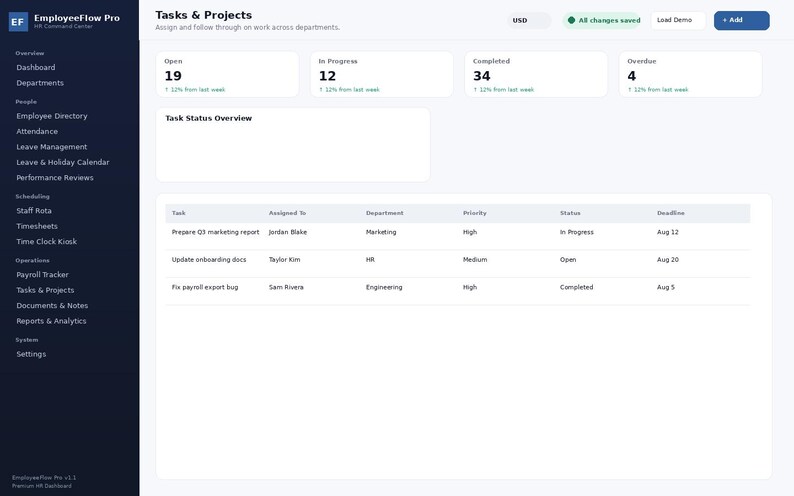Image resolution: width=794 pixels, height=496 pixels.
Task: Click the Open tasks card showing 19
Action: (x=227, y=74)
